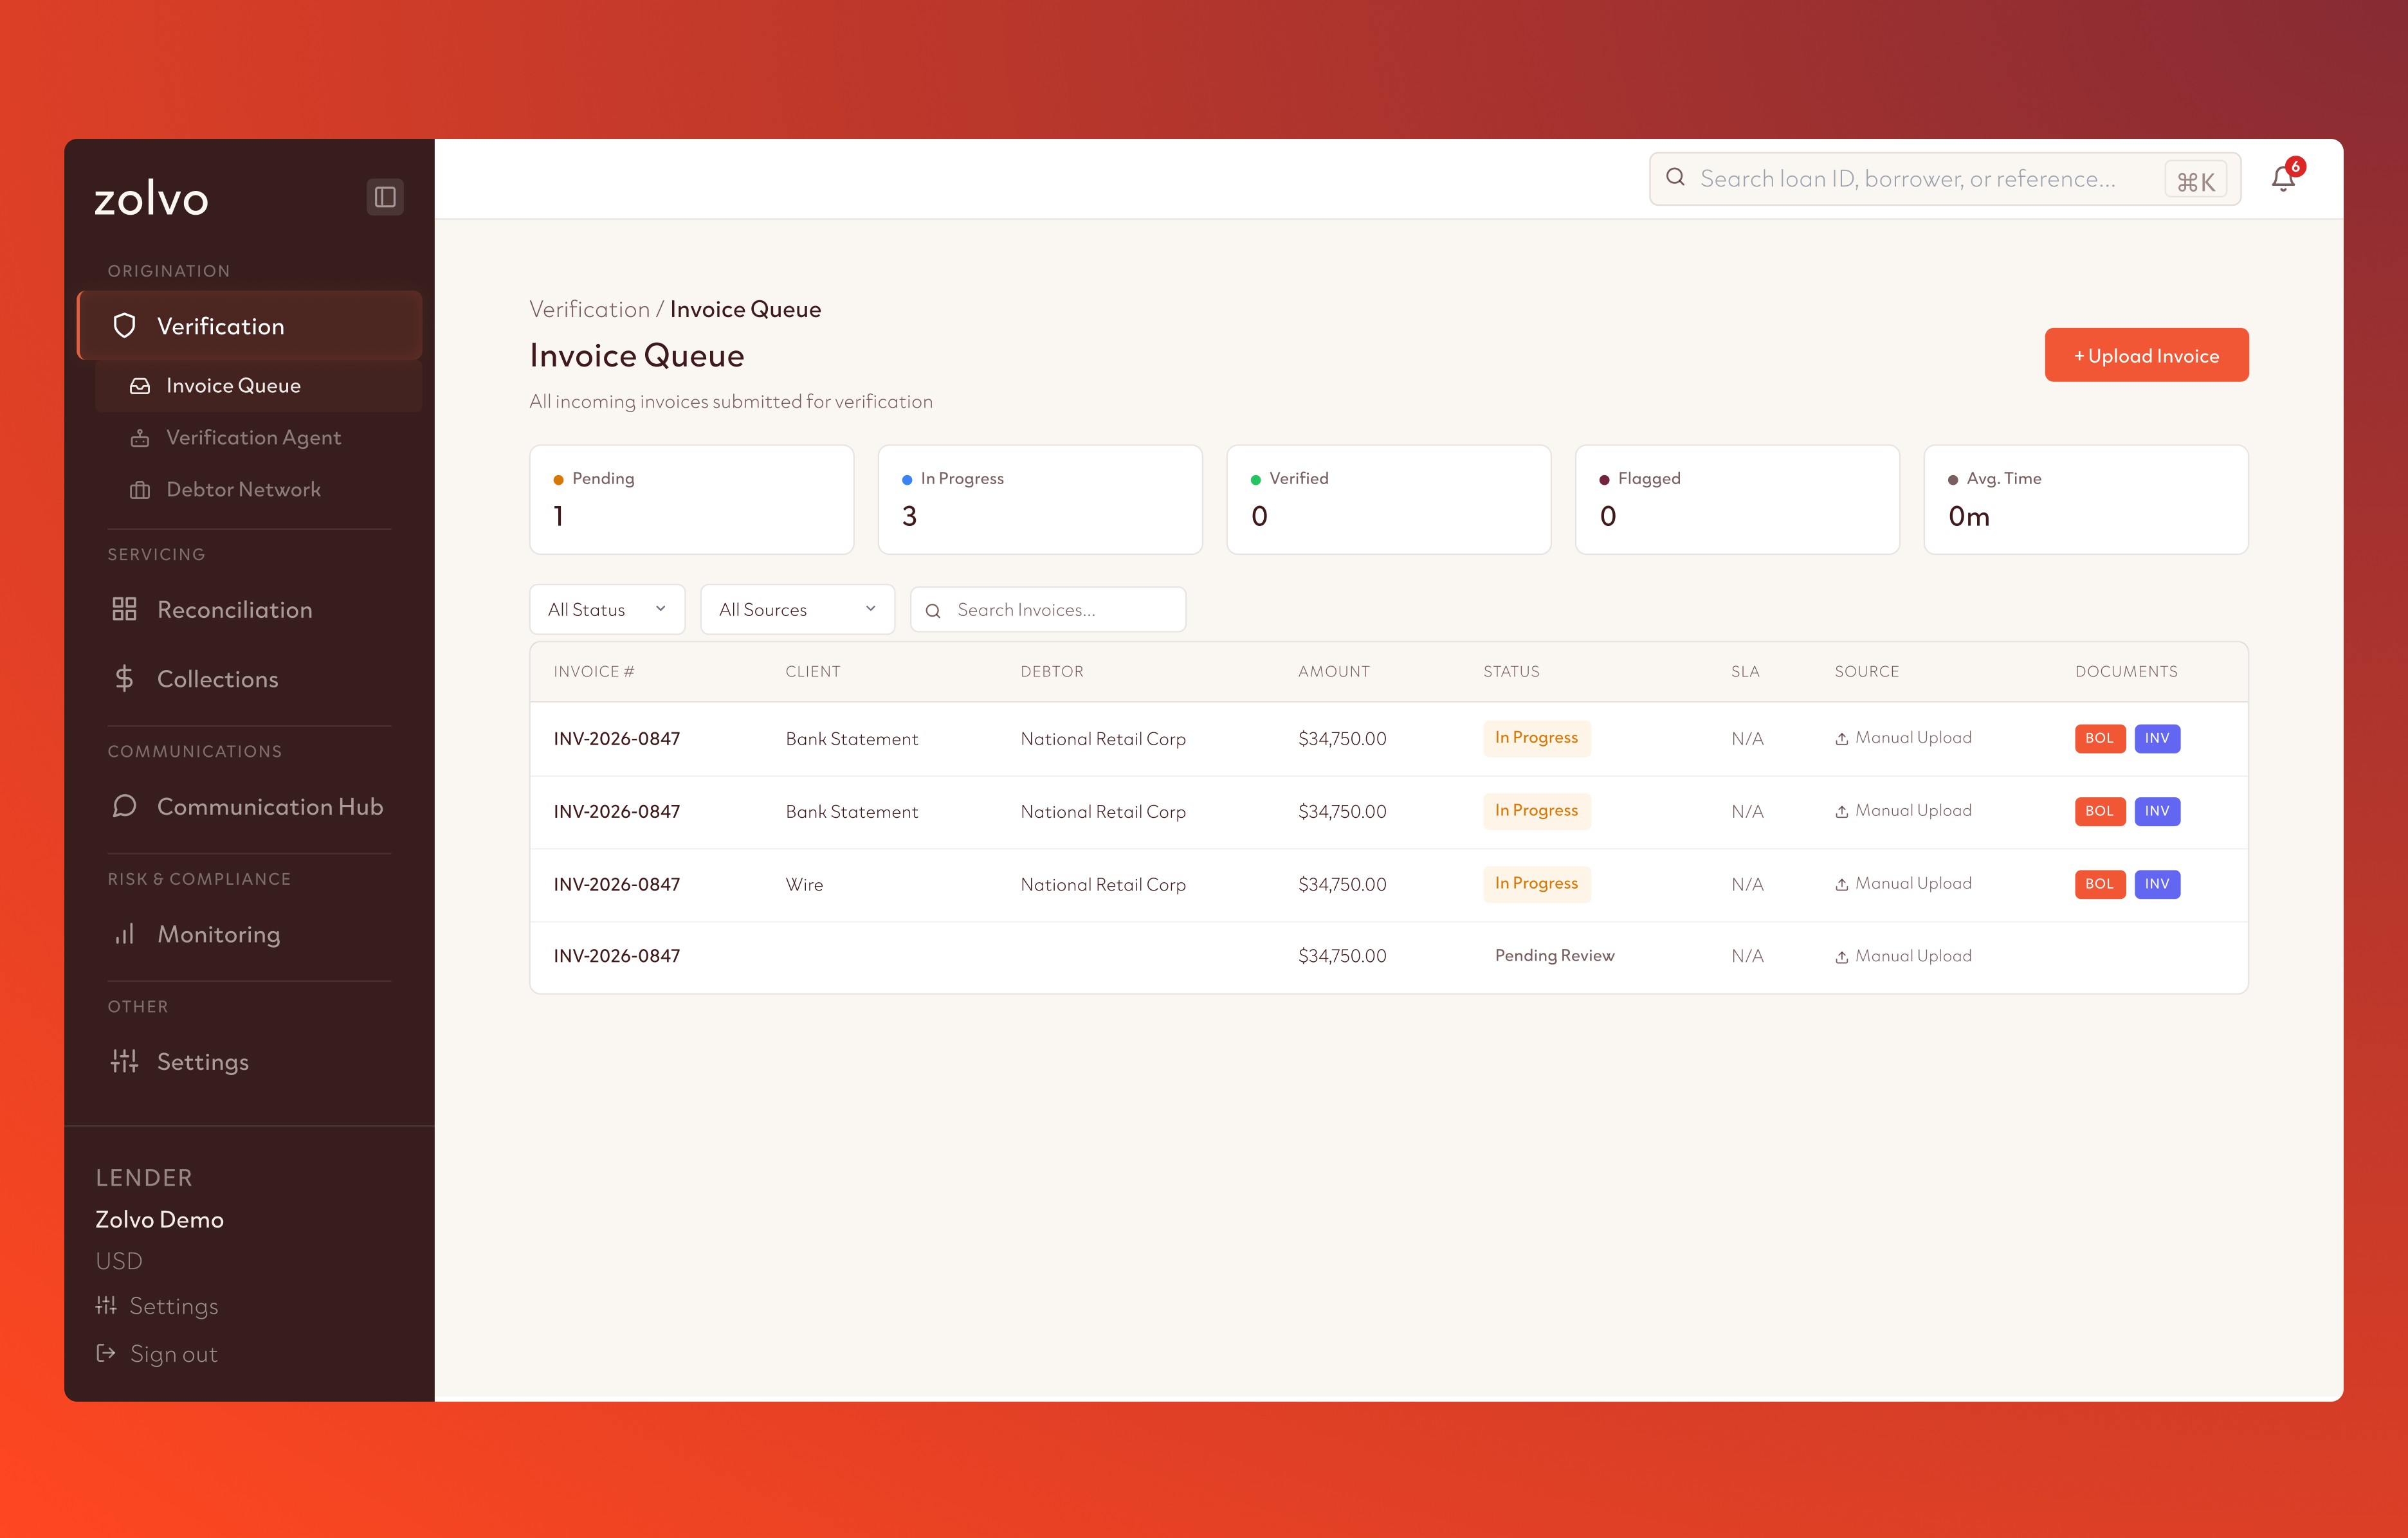Viewport: 2408px width, 1538px height.
Task: Go to Communication Hub
Action: 250,806
